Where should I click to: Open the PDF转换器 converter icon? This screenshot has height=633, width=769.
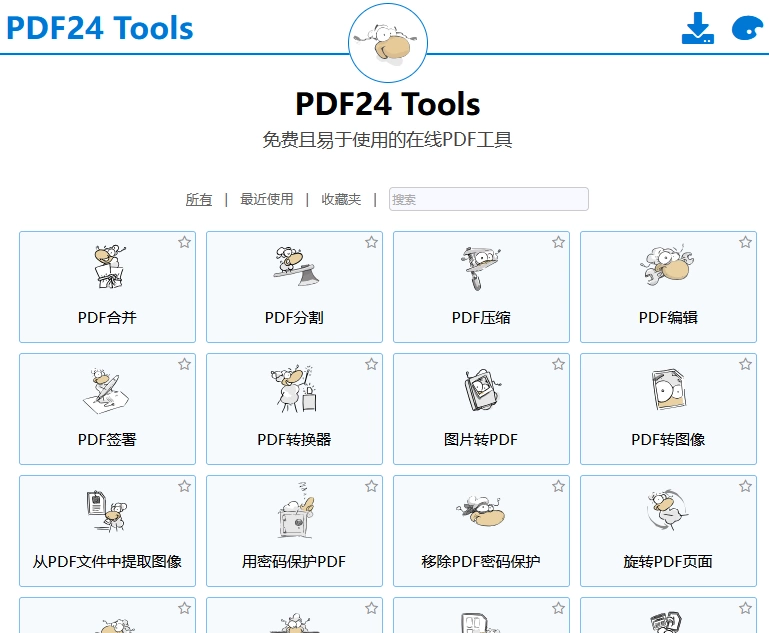(294, 389)
